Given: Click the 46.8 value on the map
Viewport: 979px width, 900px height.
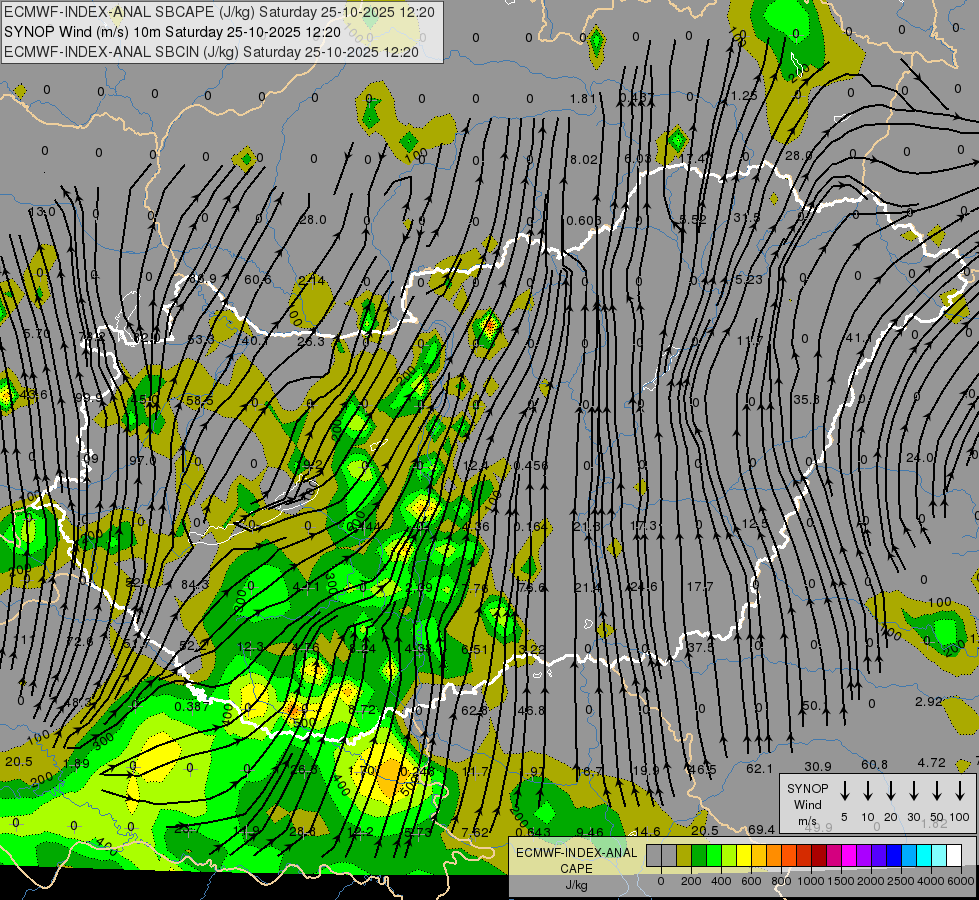Looking at the screenshot, I should (x=531, y=710).
